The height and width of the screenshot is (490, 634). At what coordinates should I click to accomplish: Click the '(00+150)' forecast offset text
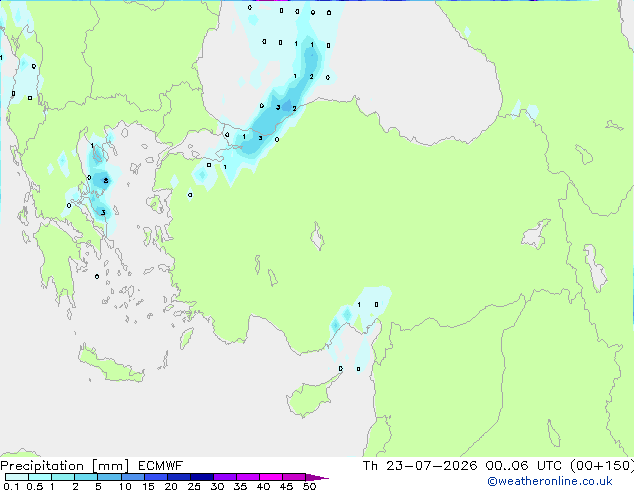coord(602,466)
